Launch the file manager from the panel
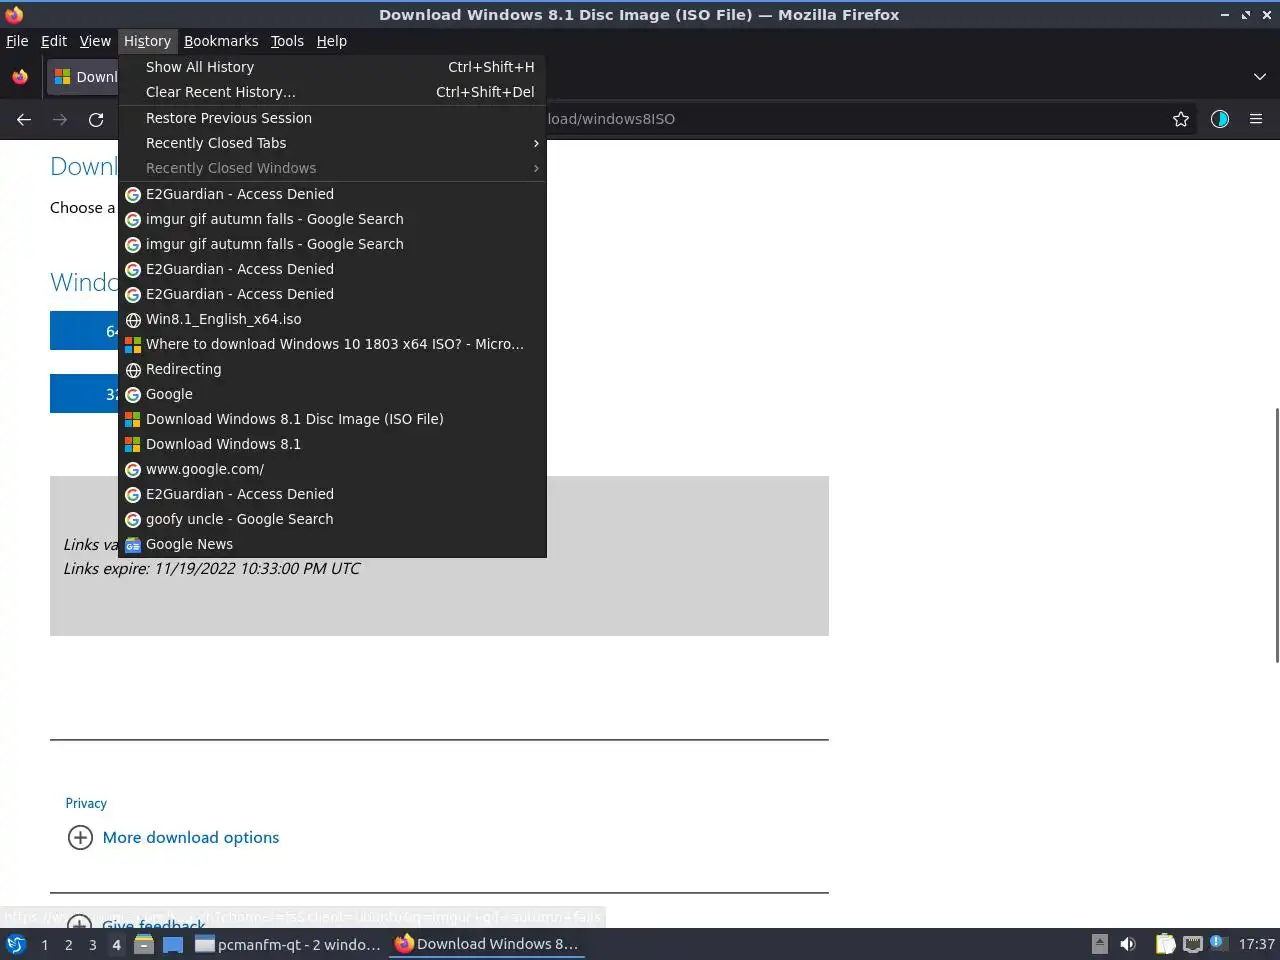 click(144, 944)
